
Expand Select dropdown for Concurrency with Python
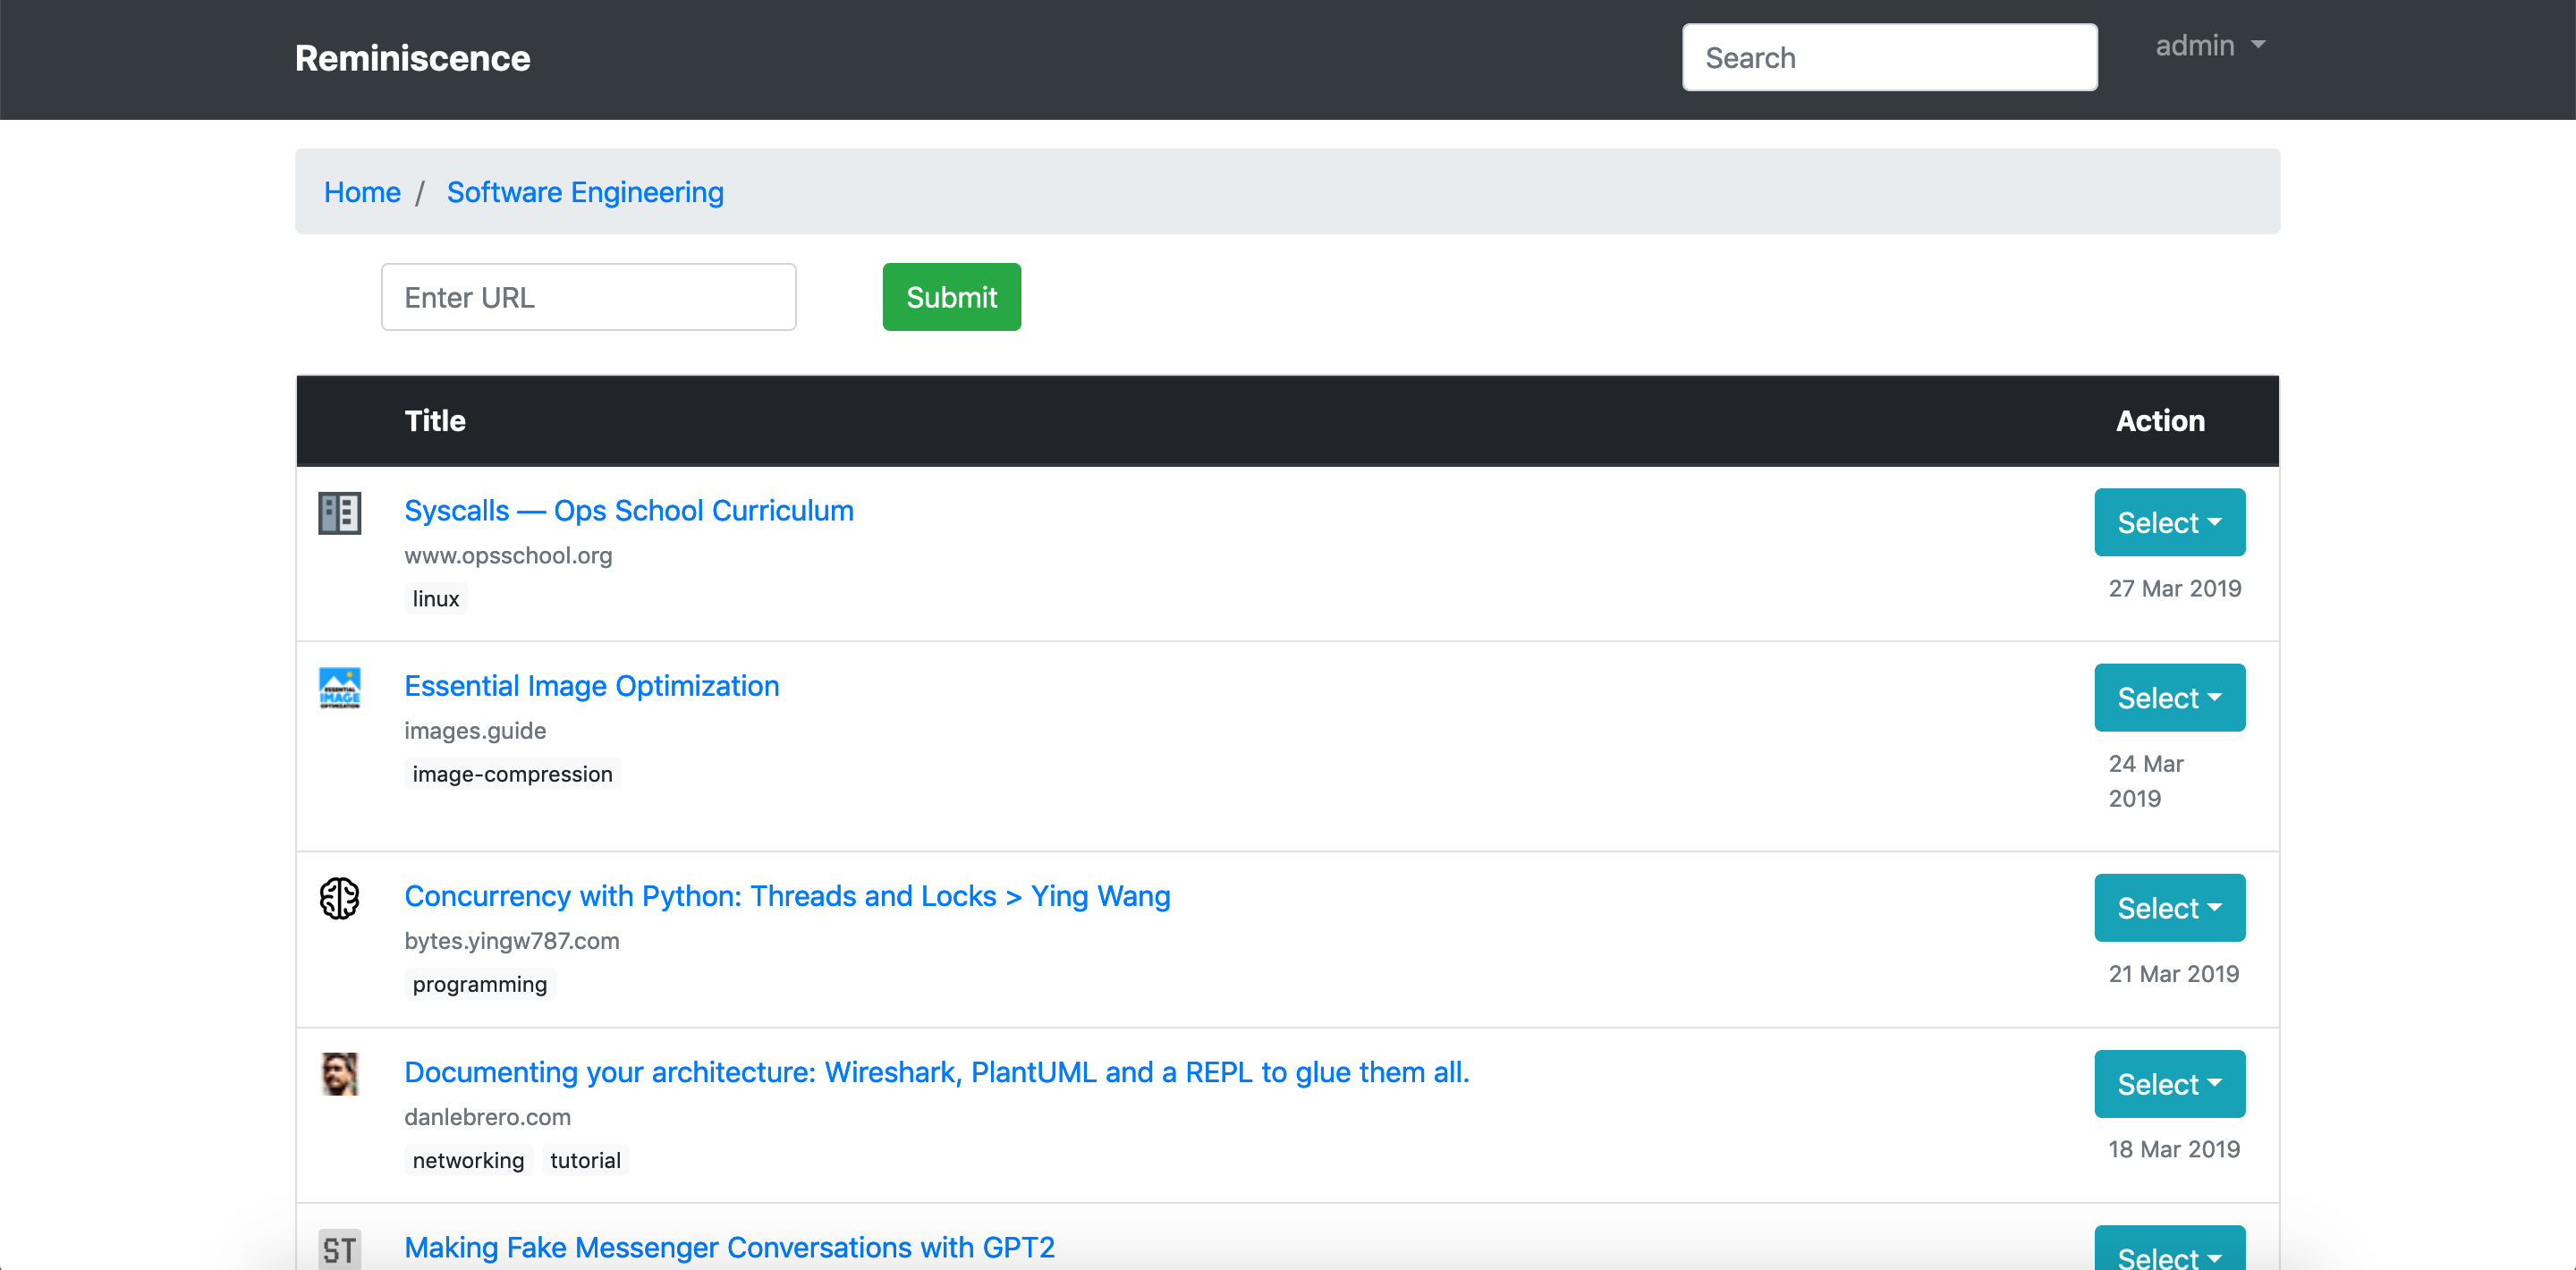click(x=2169, y=908)
